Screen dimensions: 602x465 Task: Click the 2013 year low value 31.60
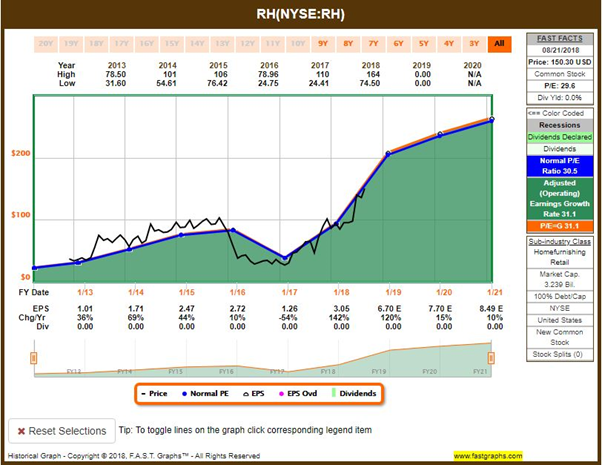coord(116,83)
